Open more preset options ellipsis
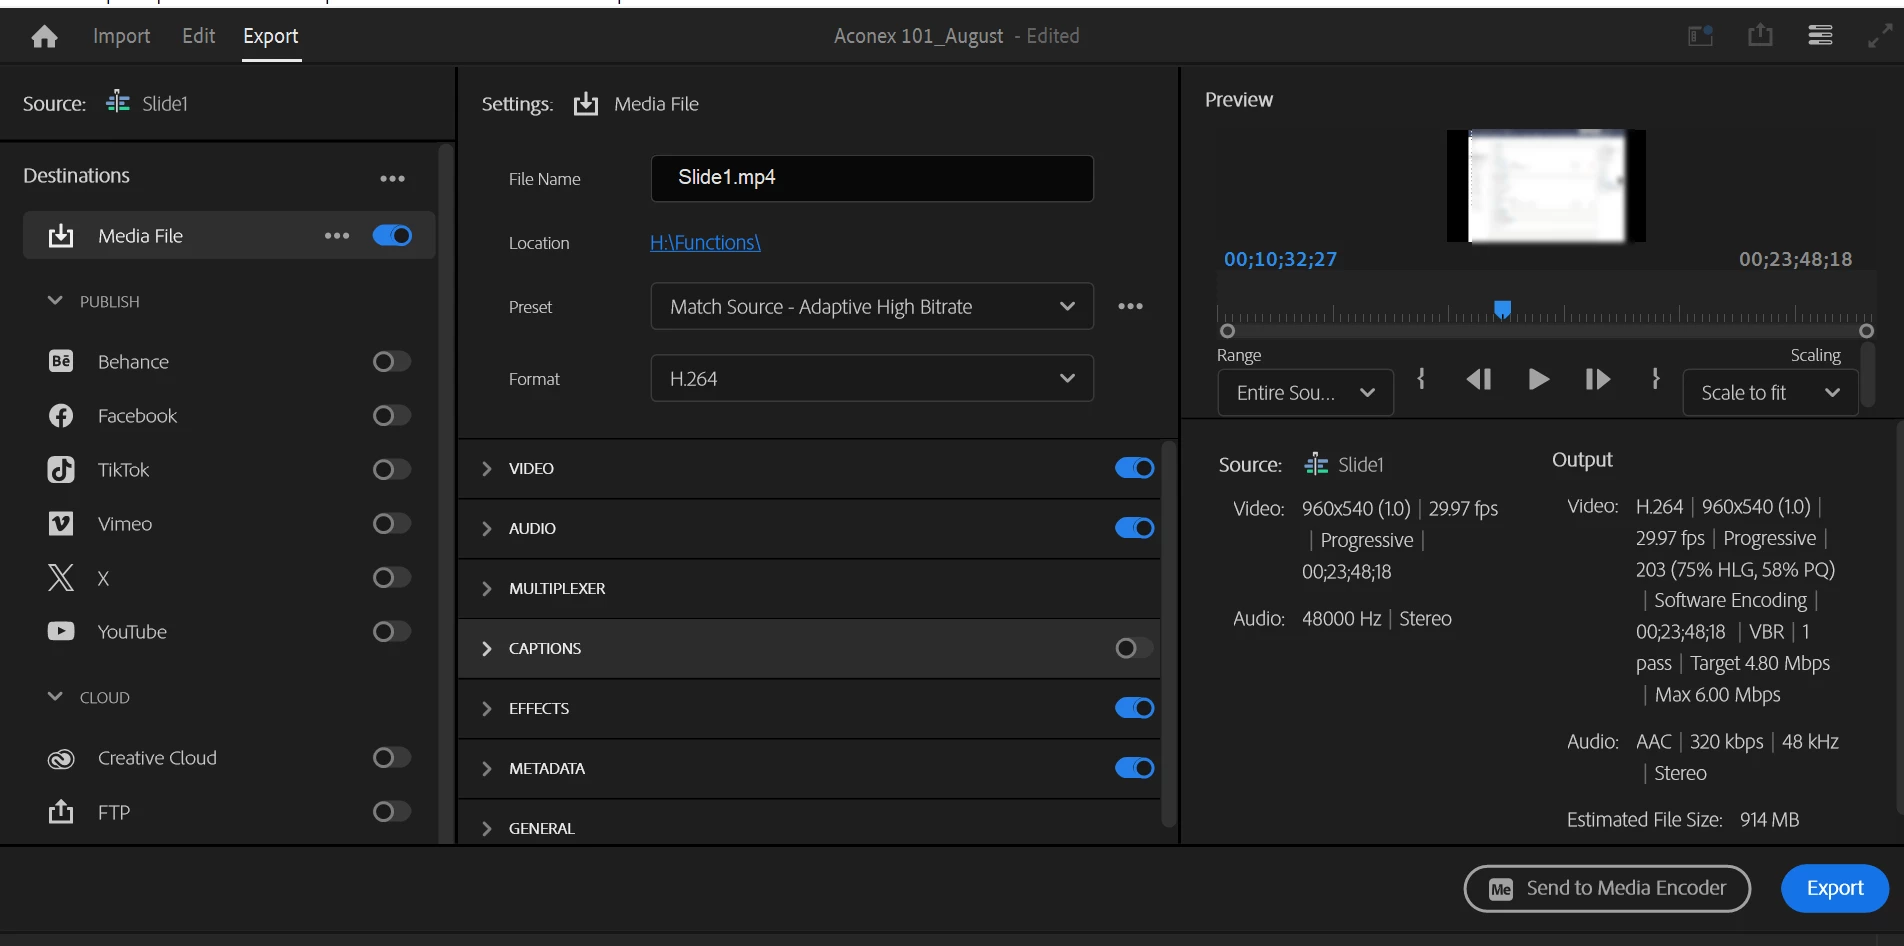 pyautogui.click(x=1130, y=306)
